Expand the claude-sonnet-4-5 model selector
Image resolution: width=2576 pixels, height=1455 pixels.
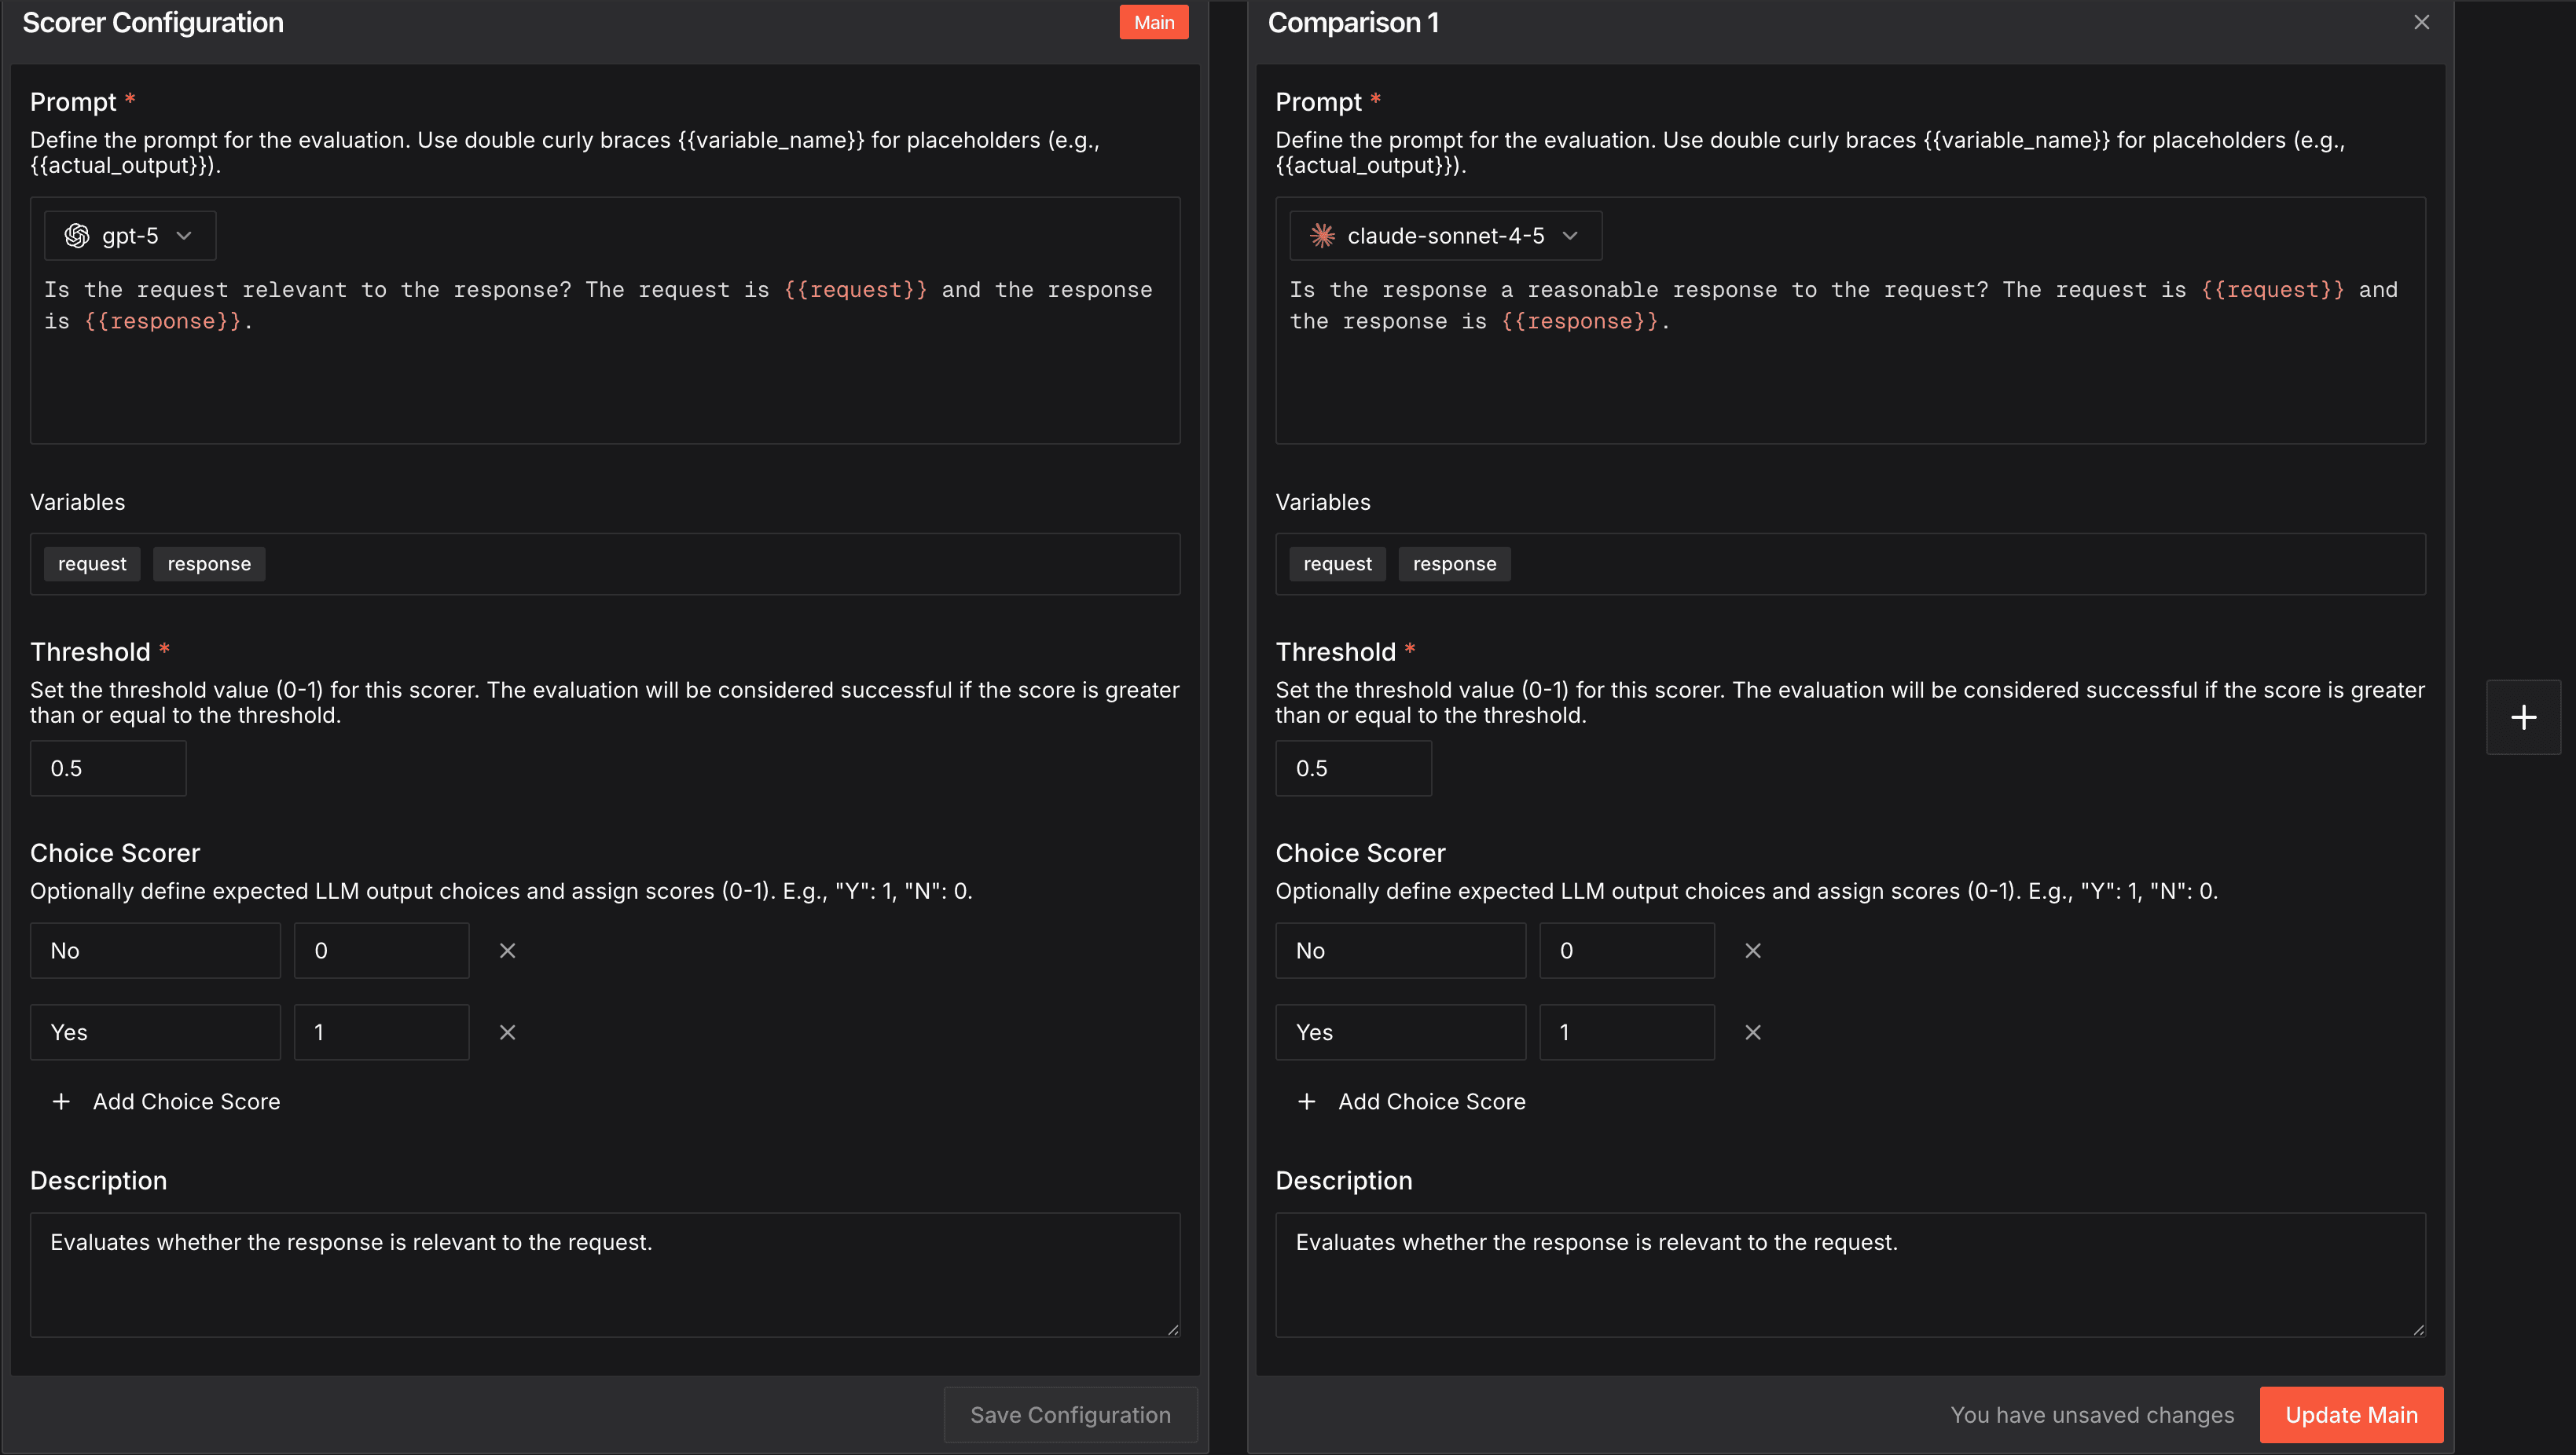pyautogui.click(x=1445, y=236)
